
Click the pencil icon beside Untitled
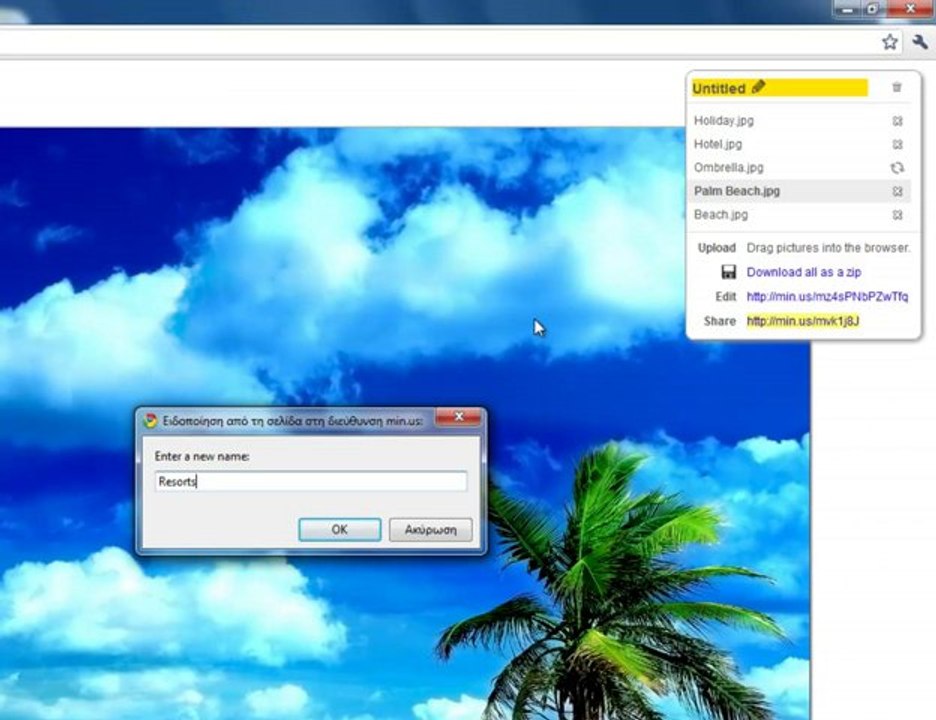tap(758, 87)
